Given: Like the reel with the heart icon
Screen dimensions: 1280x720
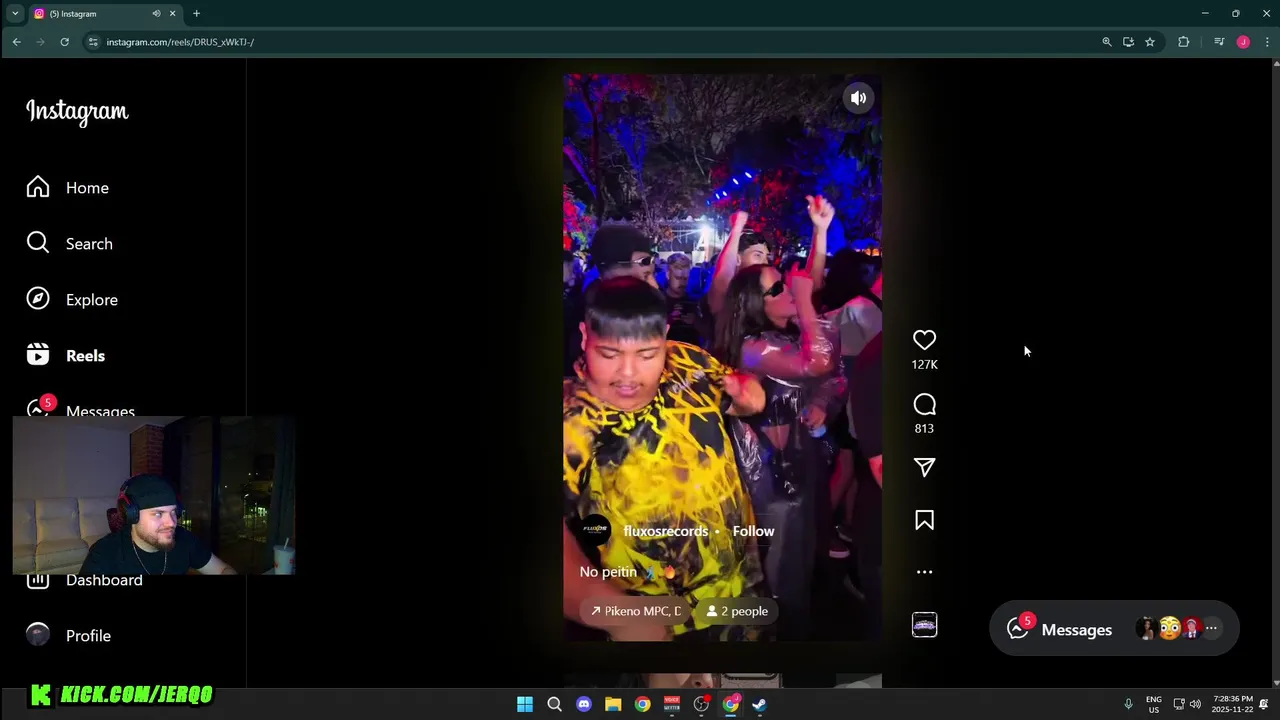Looking at the screenshot, I should (x=924, y=340).
